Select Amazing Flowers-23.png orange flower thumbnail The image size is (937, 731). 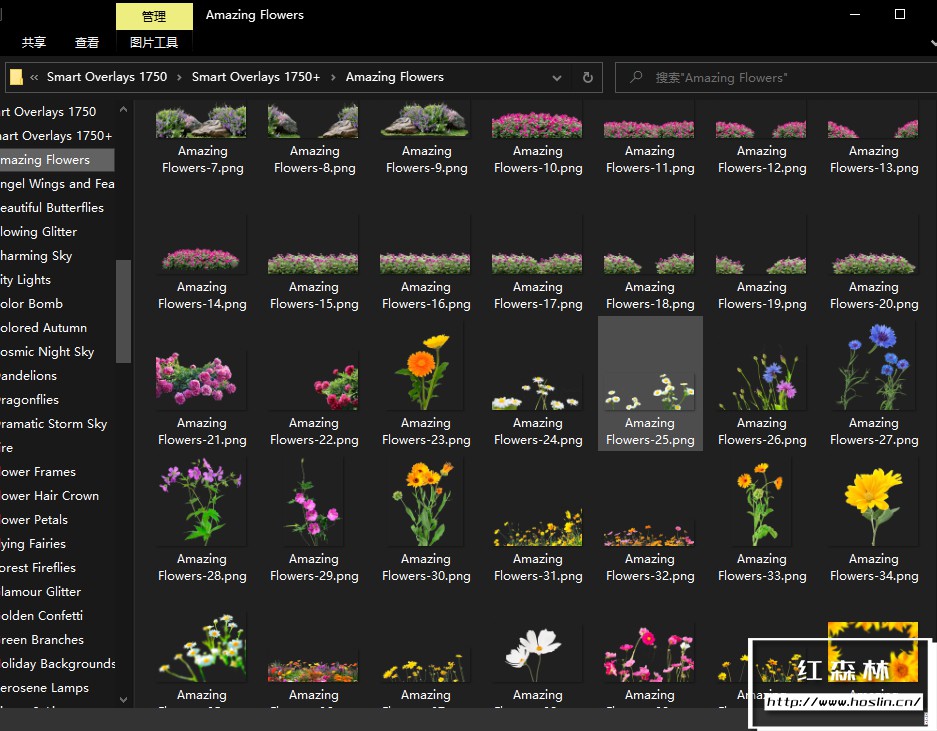click(425, 372)
